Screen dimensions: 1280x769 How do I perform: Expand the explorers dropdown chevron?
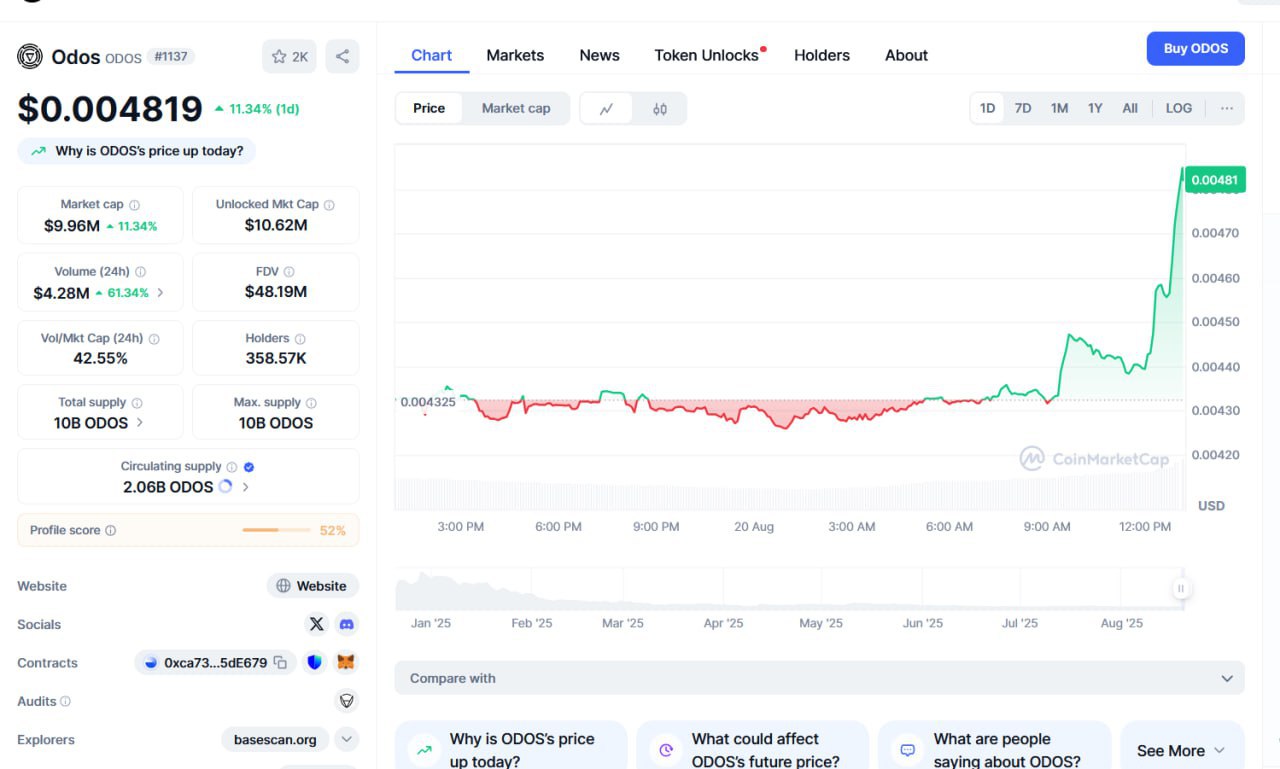pyautogui.click(x=346, y=740)
